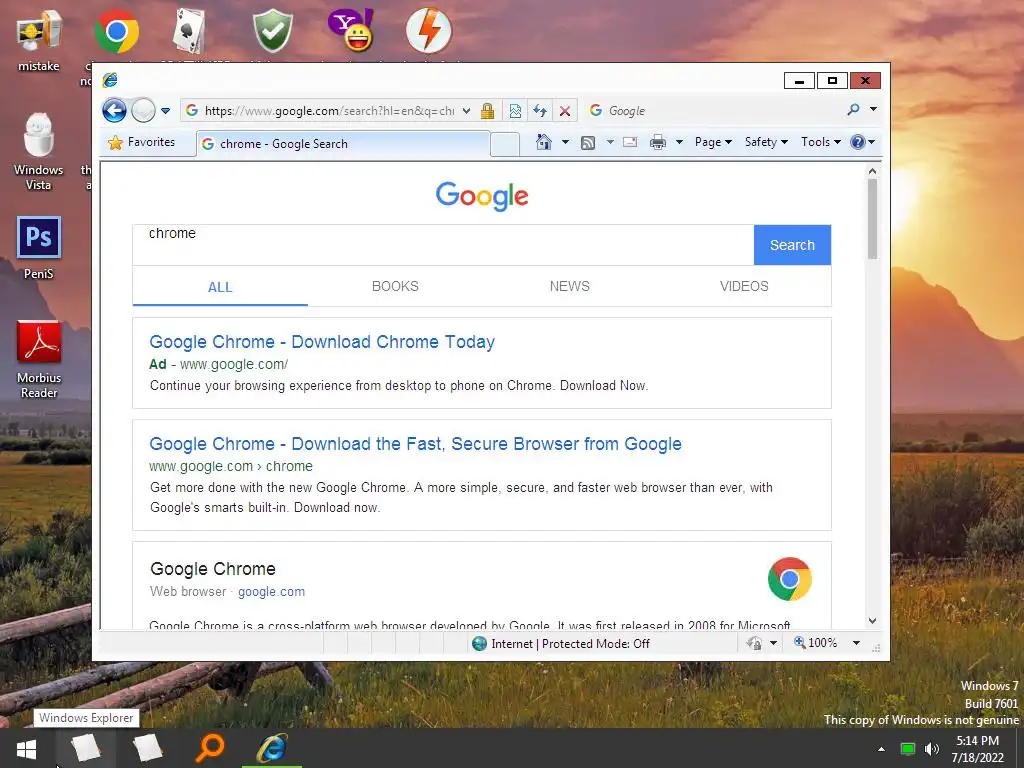
Task: Click the security padlock icon
Action: click(x=487, y=111)
